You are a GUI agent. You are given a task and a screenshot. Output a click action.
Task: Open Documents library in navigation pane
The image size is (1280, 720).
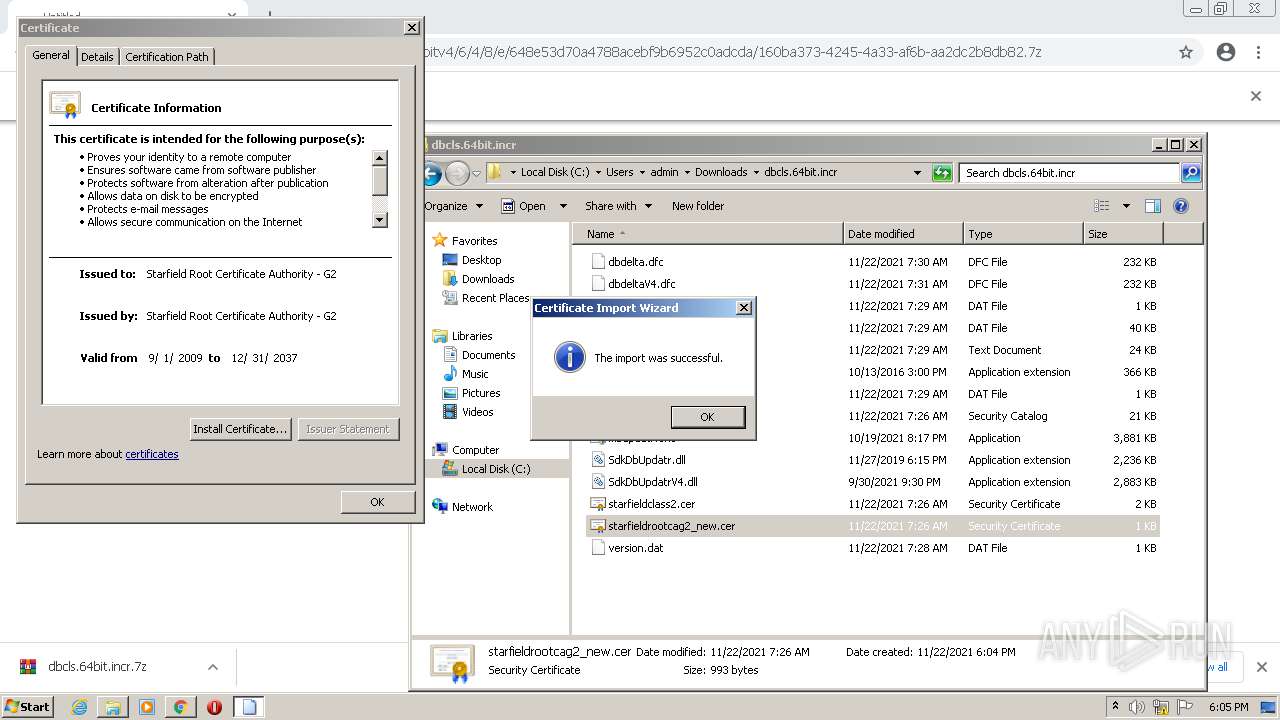click(x=488, y=355)
